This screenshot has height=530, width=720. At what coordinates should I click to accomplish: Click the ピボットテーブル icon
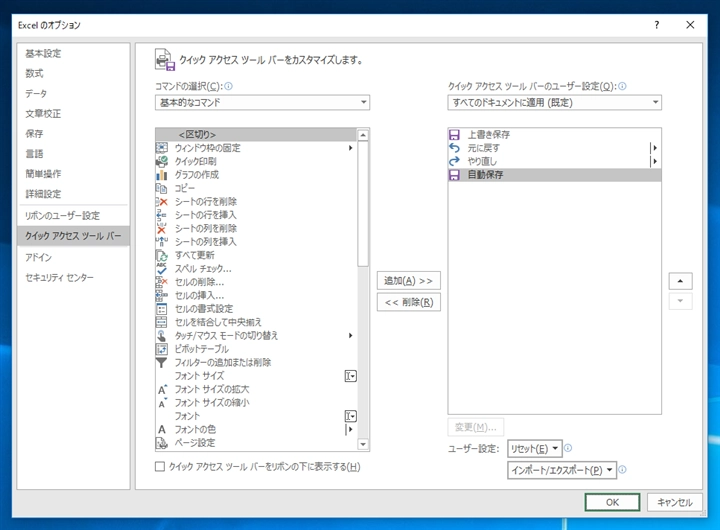[x=162, y=349]
